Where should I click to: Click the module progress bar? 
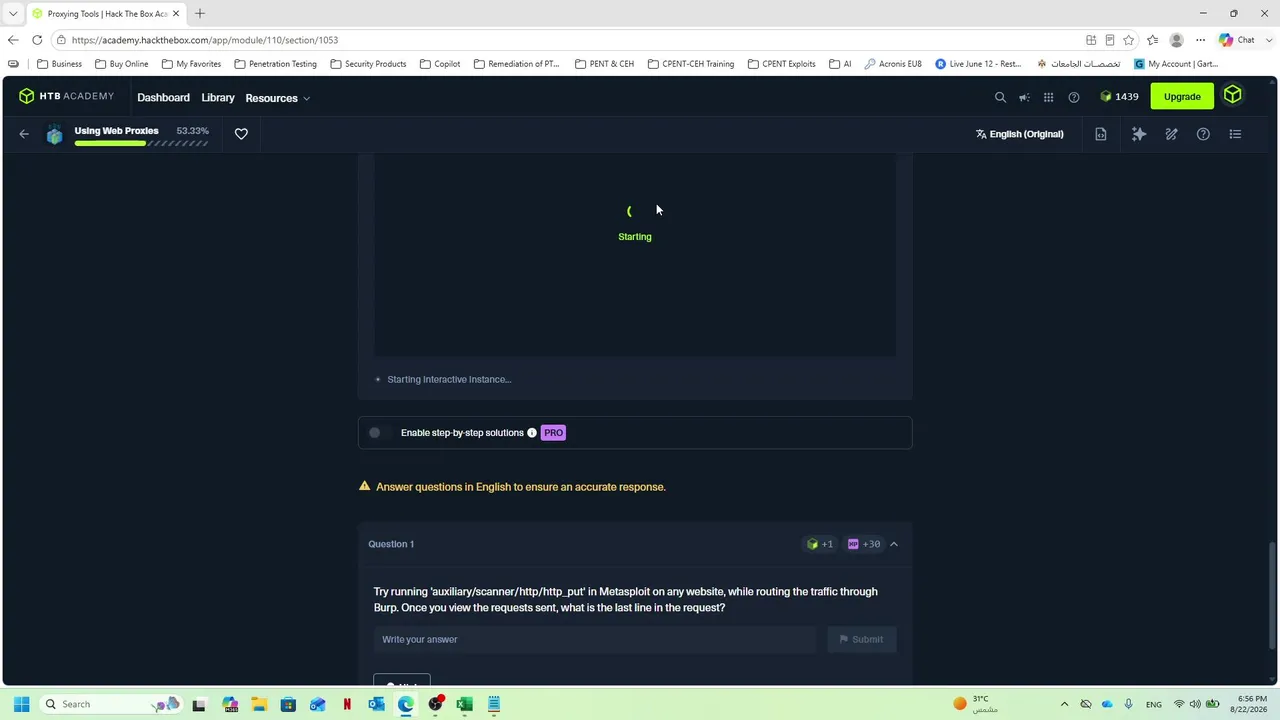point(141,144)
